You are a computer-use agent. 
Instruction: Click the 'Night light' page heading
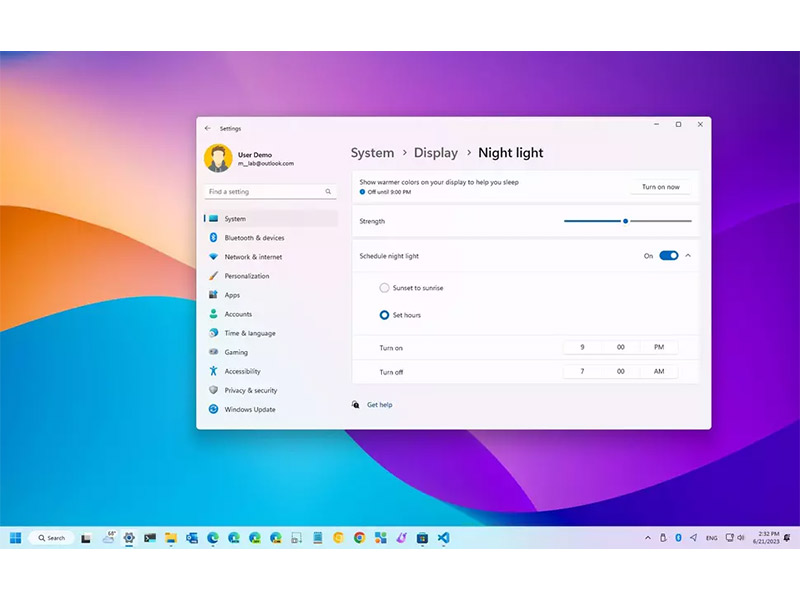point(511,153)
